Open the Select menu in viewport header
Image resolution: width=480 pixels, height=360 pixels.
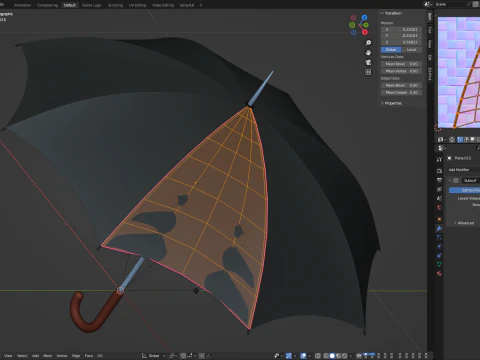click(x=22, y=356)
